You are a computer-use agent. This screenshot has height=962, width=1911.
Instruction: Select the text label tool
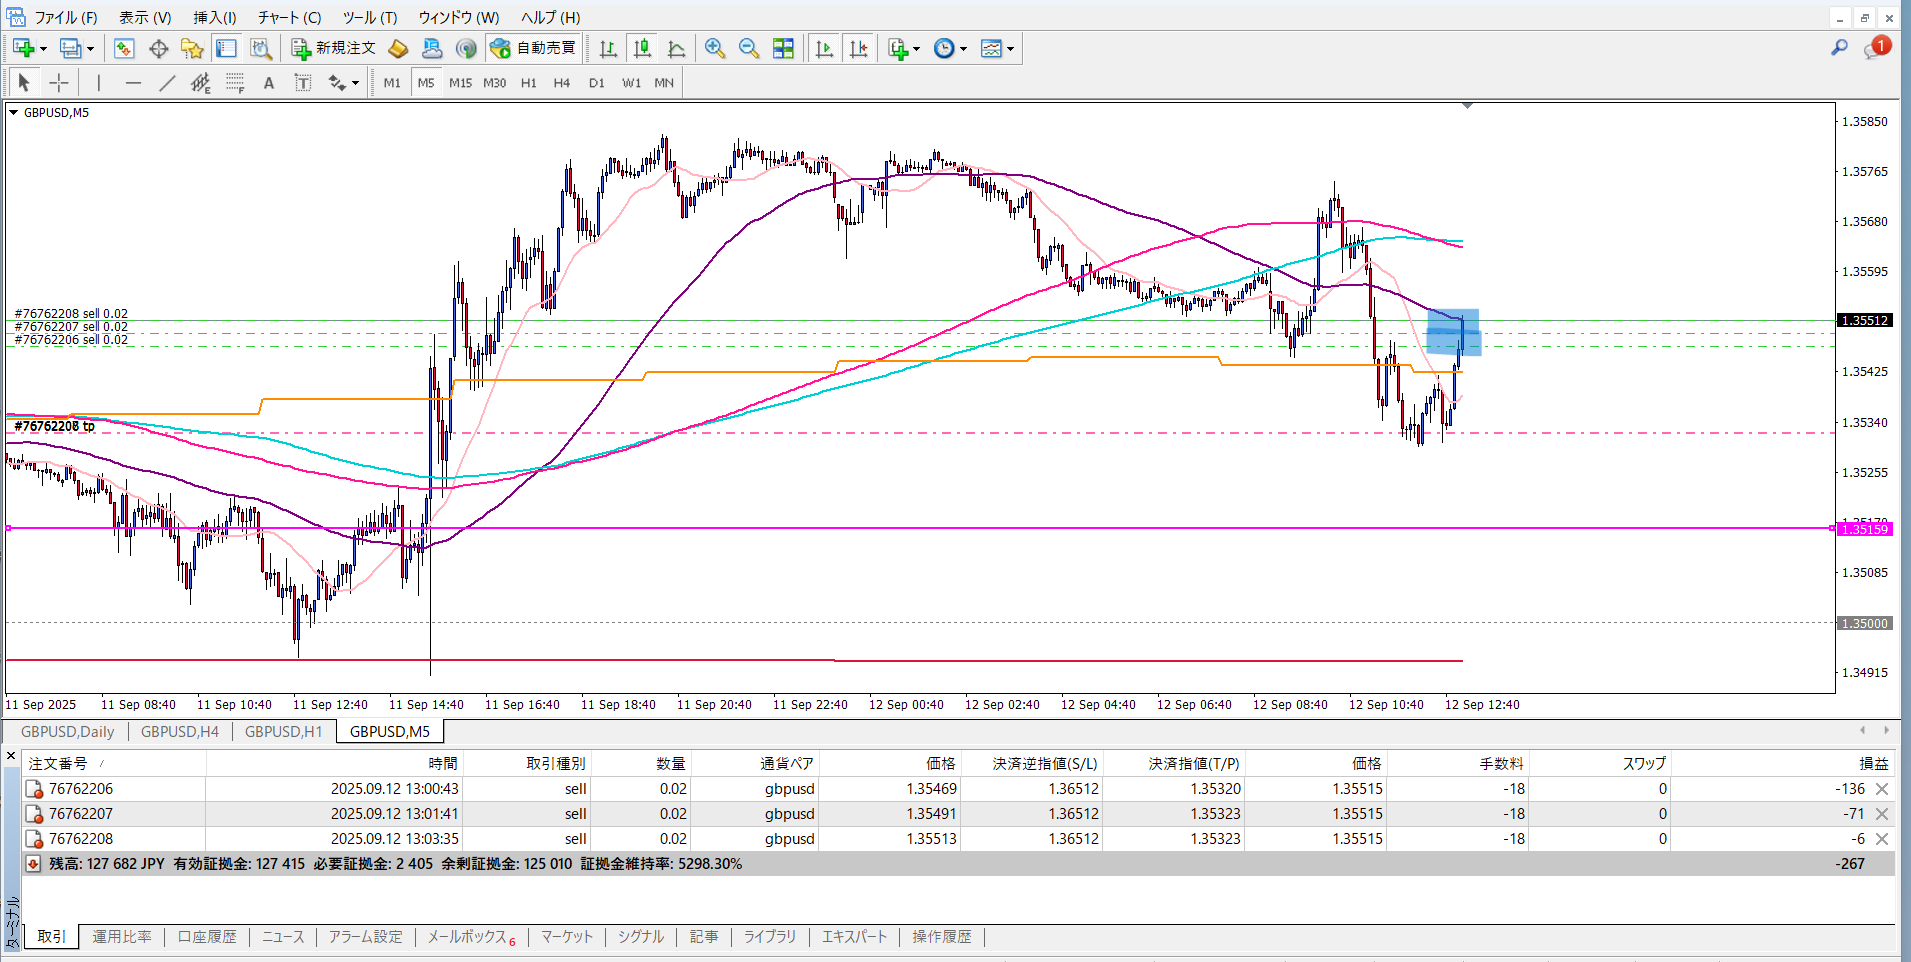pyautogui.click(x=268, y=83)
